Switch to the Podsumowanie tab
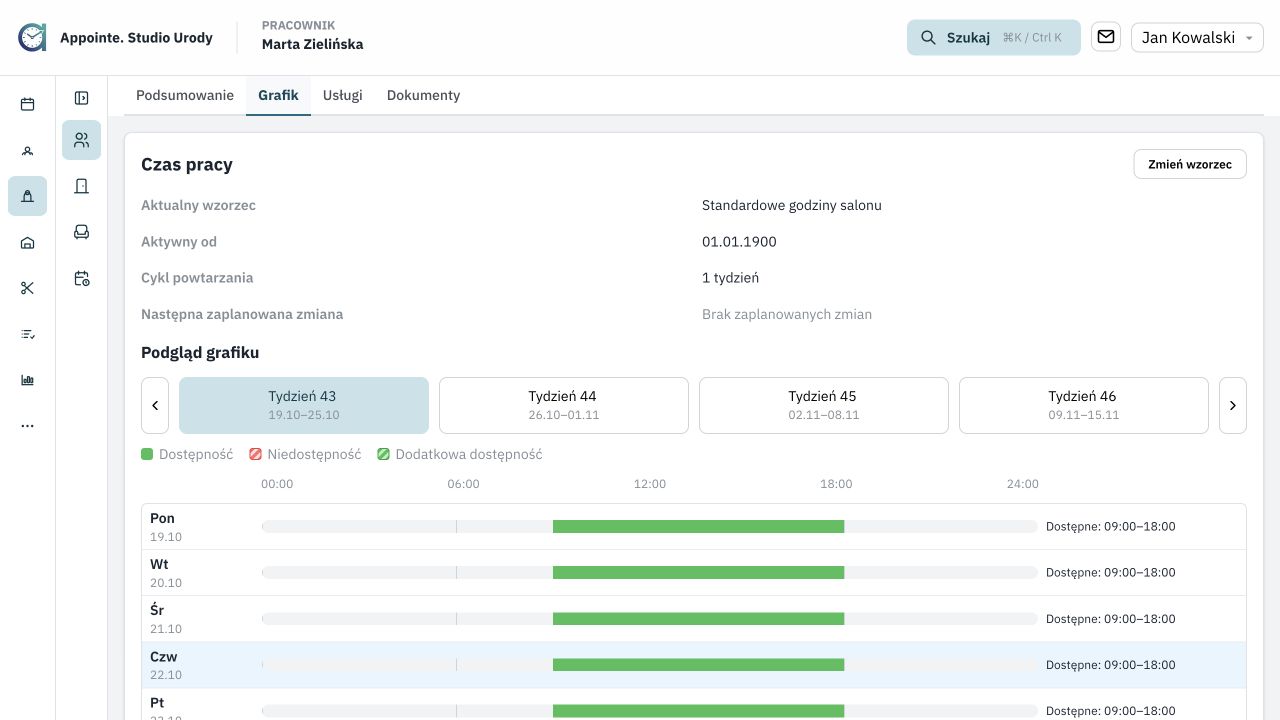 click(185, 95)
